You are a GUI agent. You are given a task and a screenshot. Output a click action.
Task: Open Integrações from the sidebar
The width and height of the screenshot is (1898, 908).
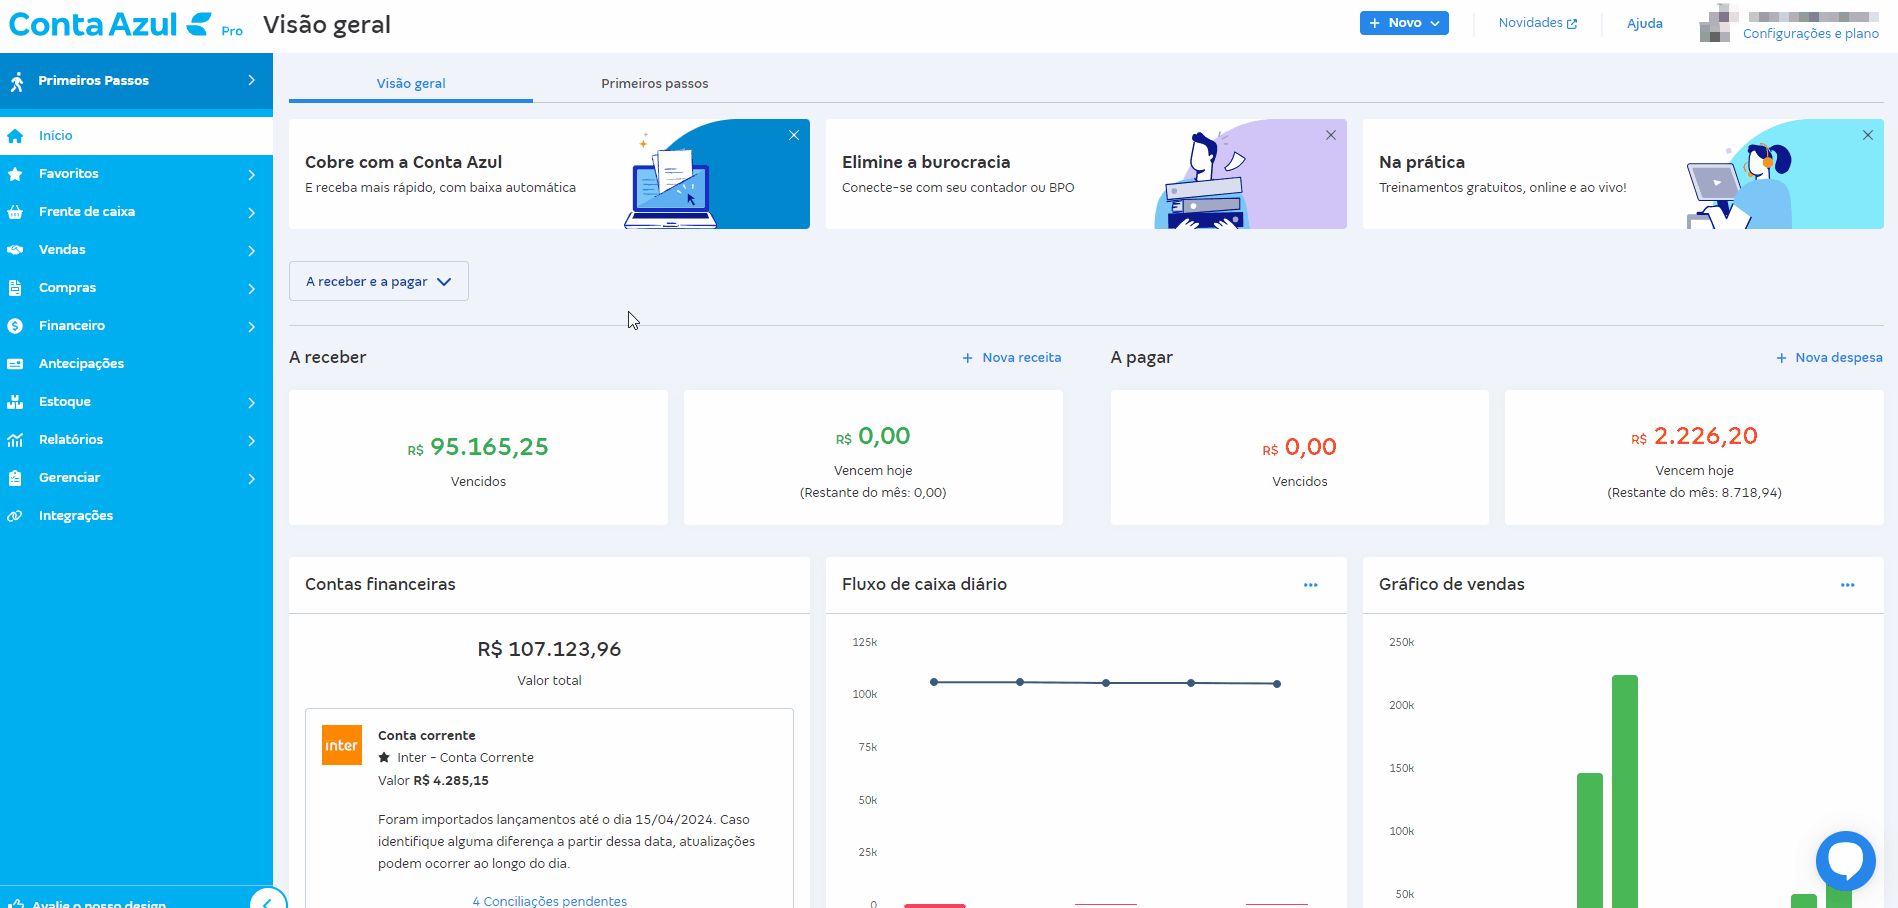pos(136,516)
